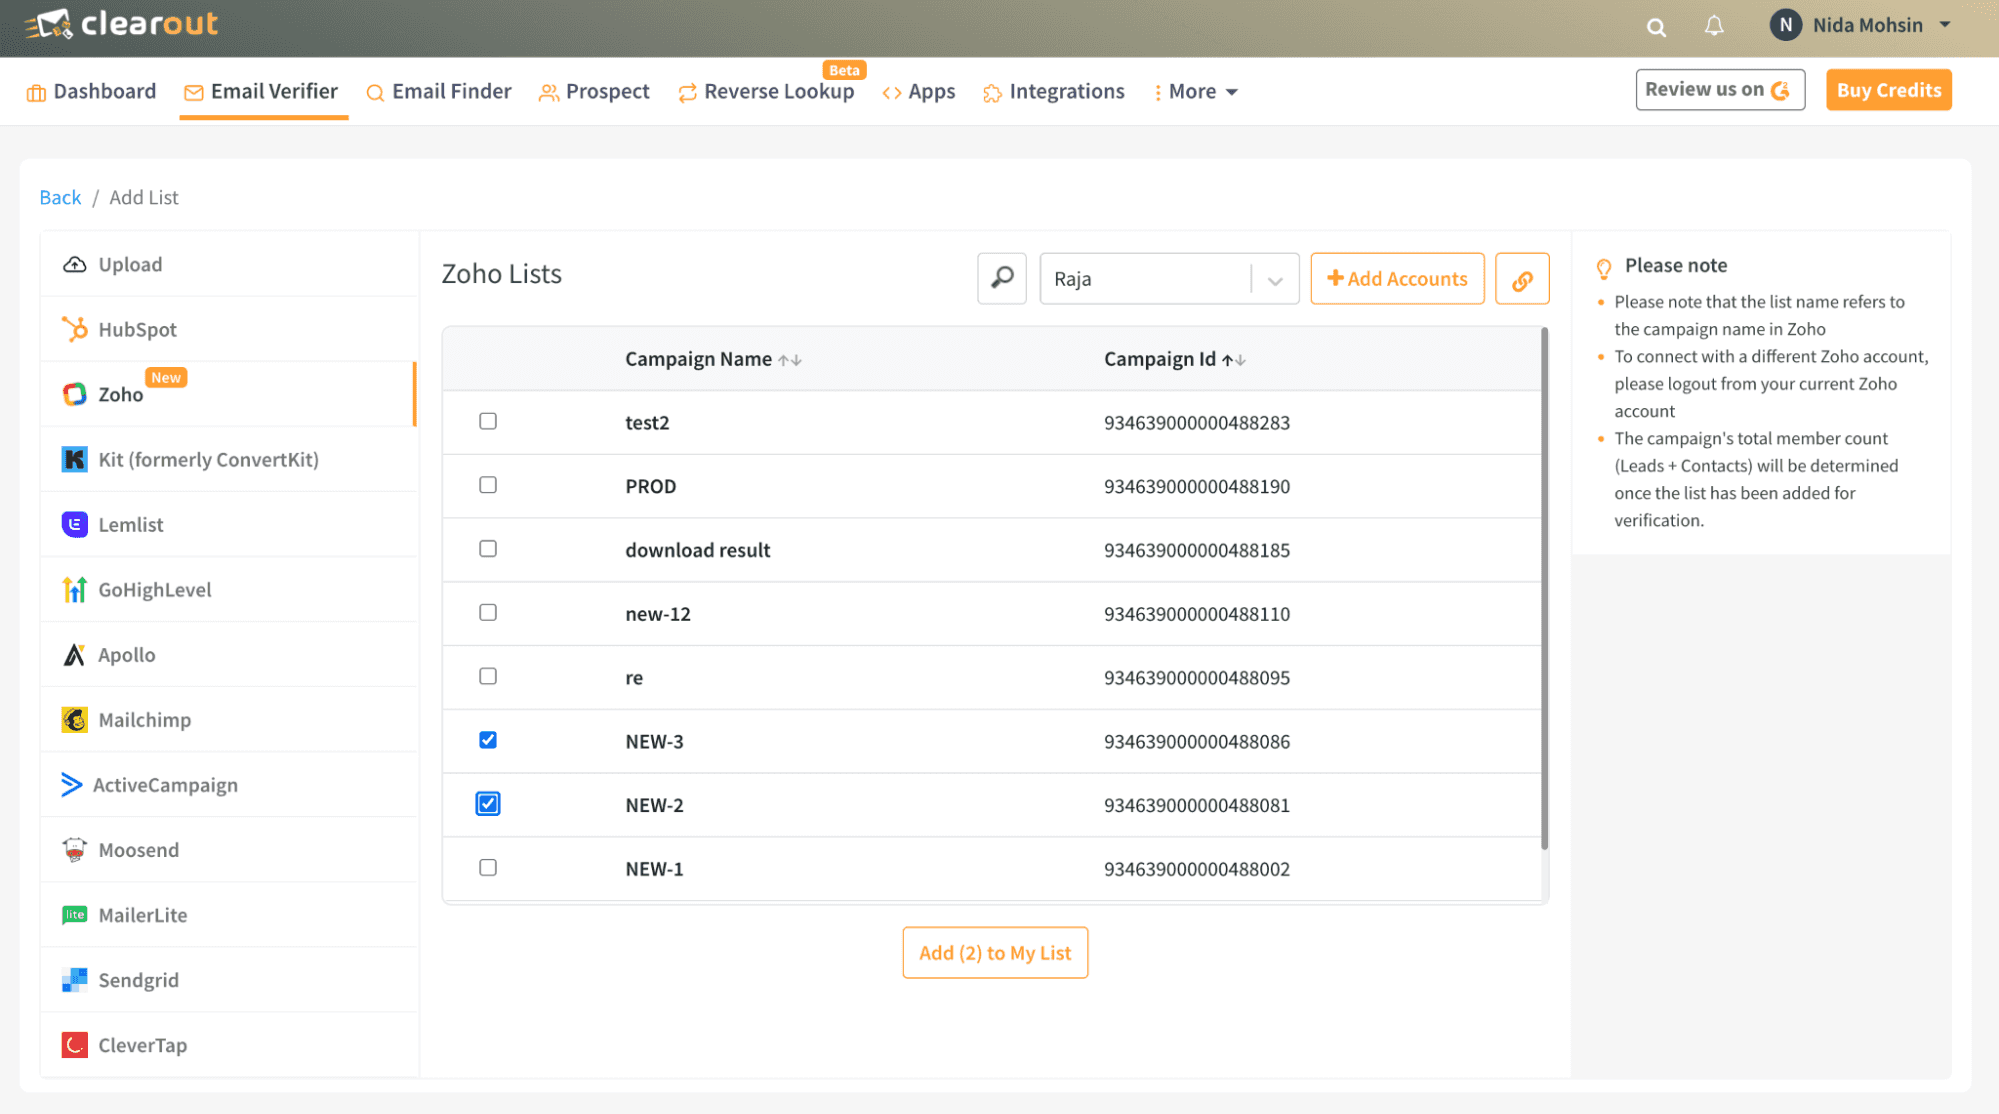Click campaign id 934639000000488081

[x=1196, y=805]
